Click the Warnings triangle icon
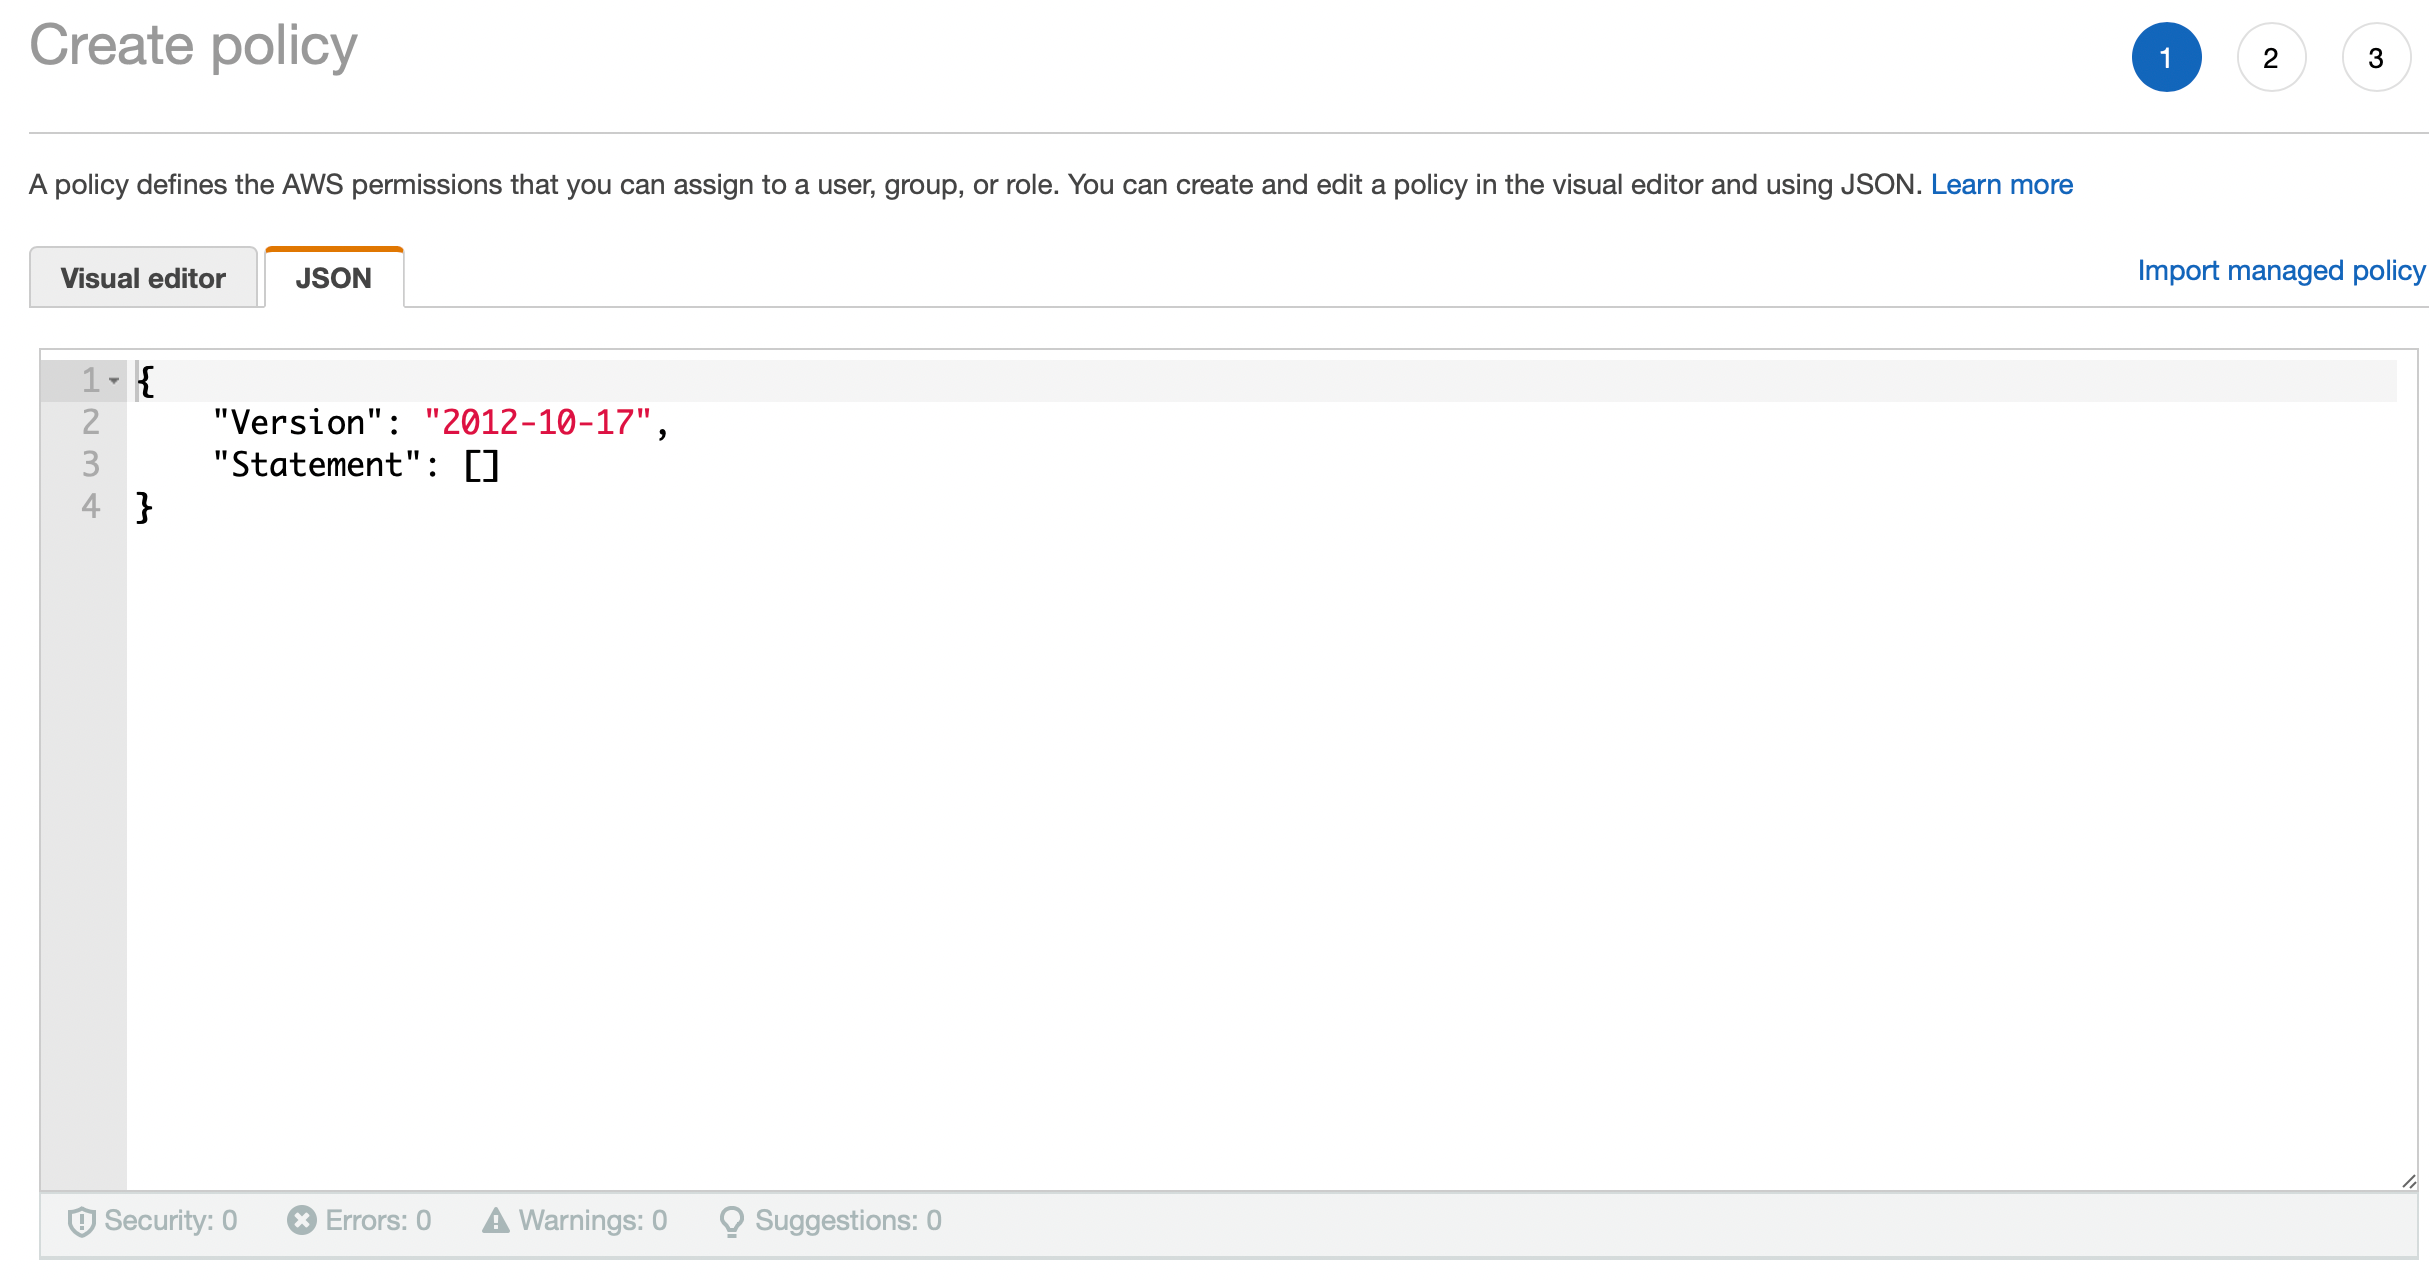The image size is (2430, 1280). pyautogui.click(x=497, y=1220)
